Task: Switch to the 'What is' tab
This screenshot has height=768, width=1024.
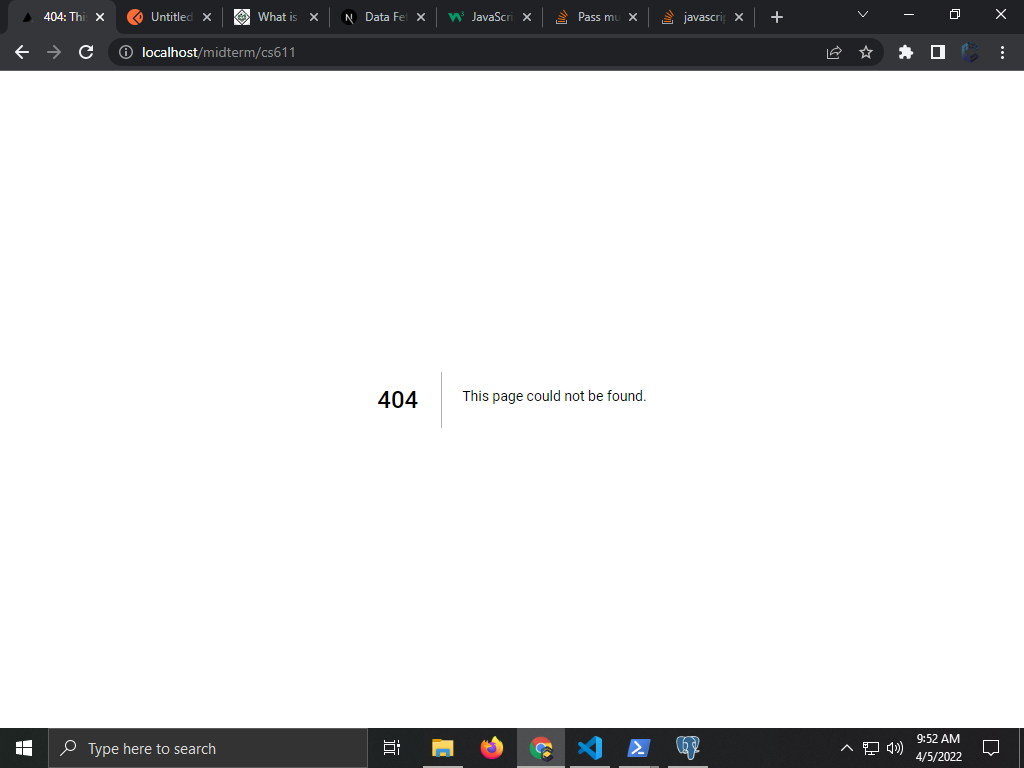Action: pos(277,18)
